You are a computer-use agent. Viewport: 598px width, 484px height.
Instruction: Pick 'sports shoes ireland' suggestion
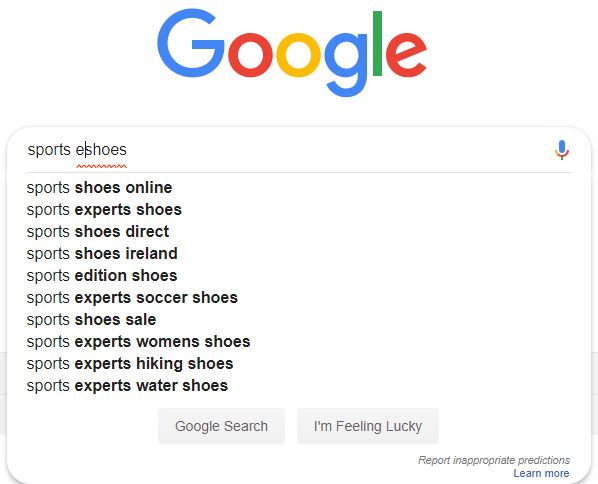(x=299, y=254)
